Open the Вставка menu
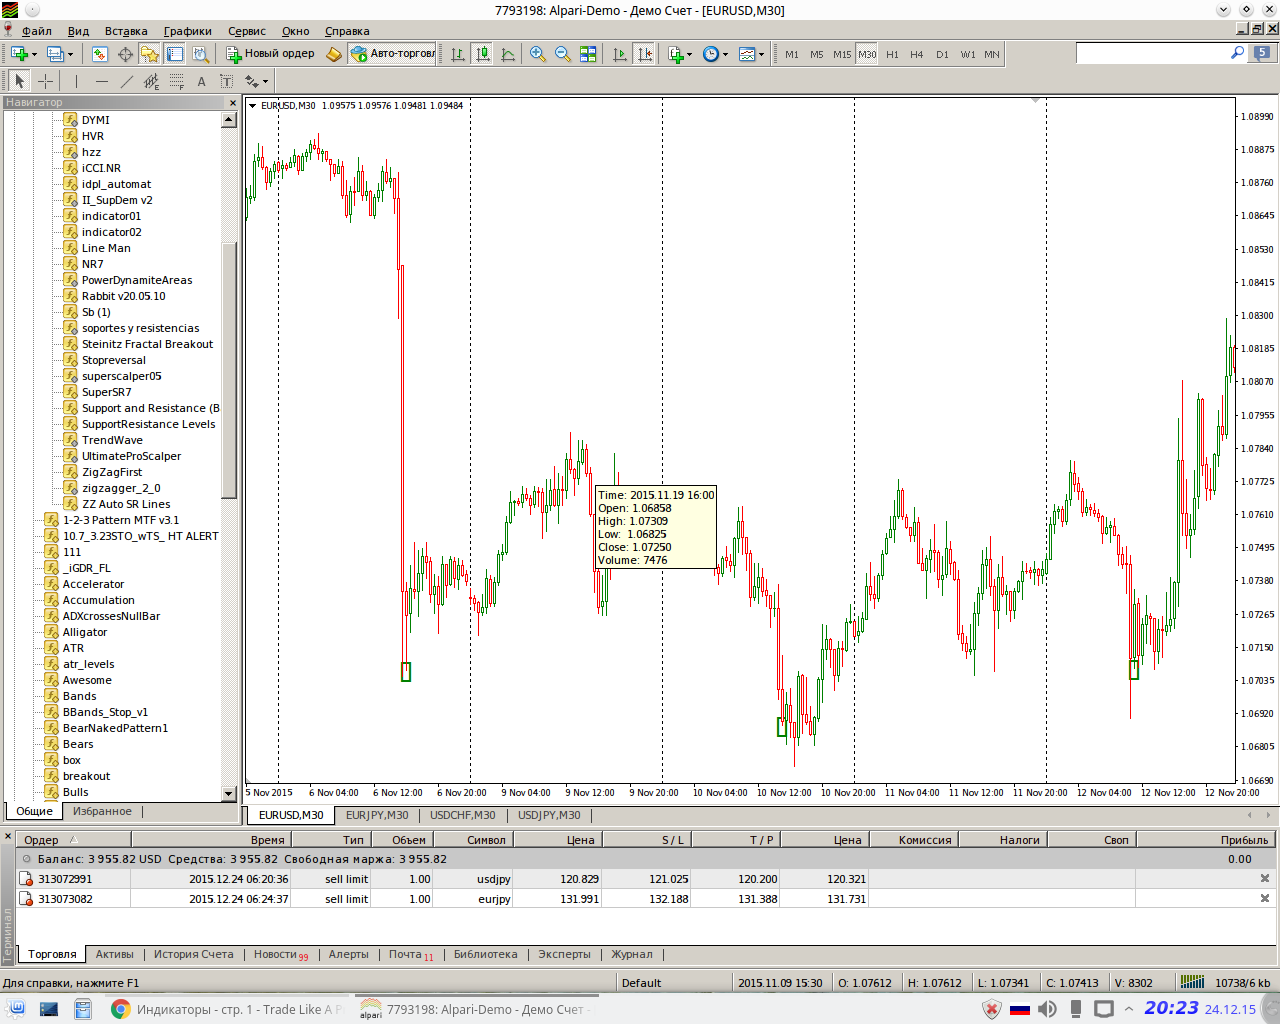Screen dimensions: 1280x1024 [x=126, y=31]
